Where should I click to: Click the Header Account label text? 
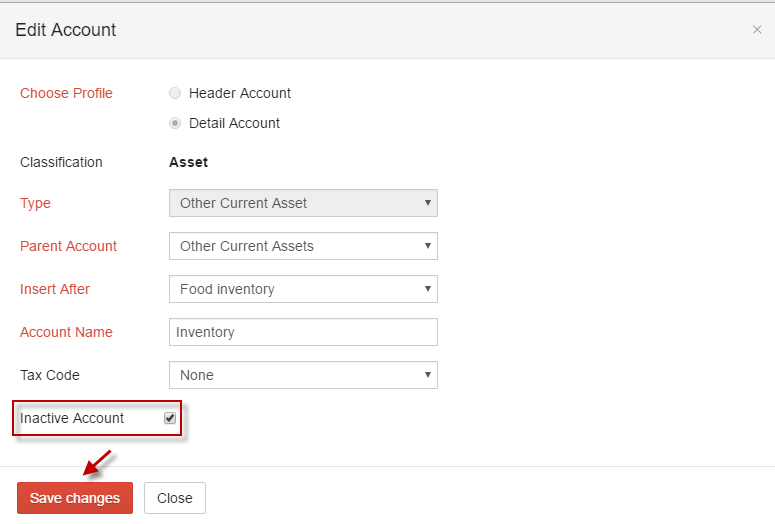coord(240,93)
